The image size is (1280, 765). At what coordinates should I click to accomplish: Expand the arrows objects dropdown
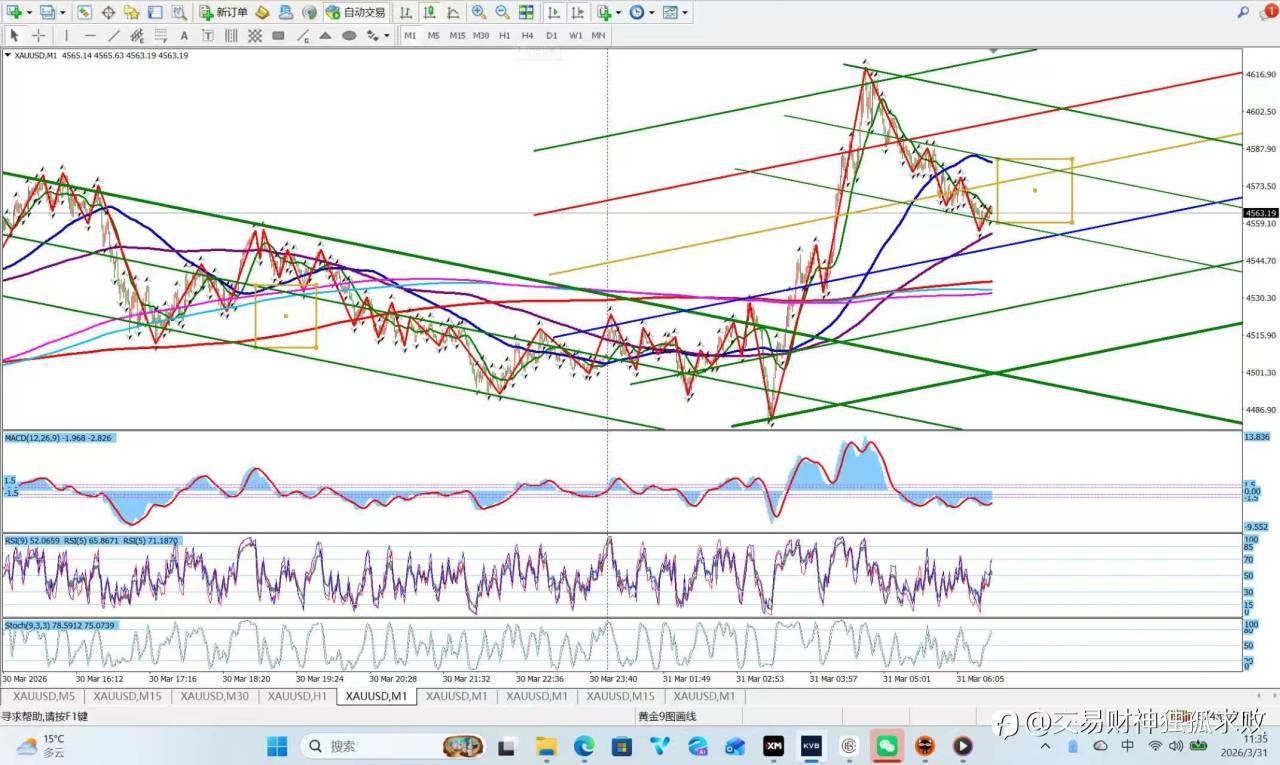tap(387, 35)
